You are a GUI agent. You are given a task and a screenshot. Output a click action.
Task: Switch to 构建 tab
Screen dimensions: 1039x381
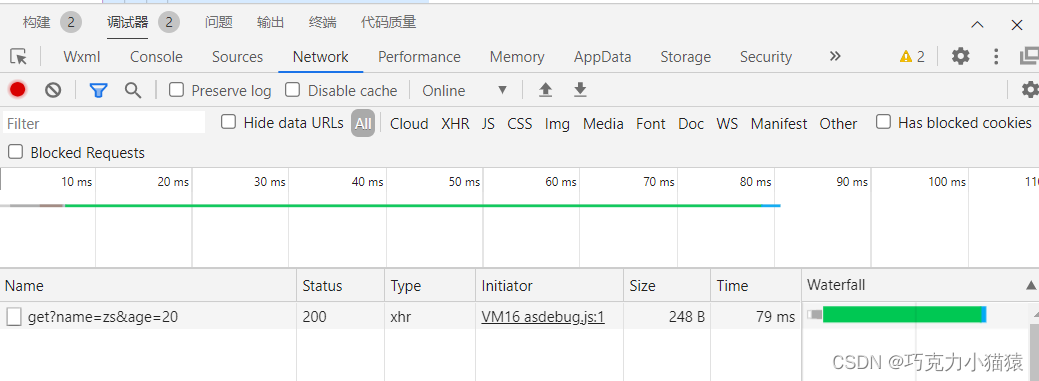pos(36,23)
